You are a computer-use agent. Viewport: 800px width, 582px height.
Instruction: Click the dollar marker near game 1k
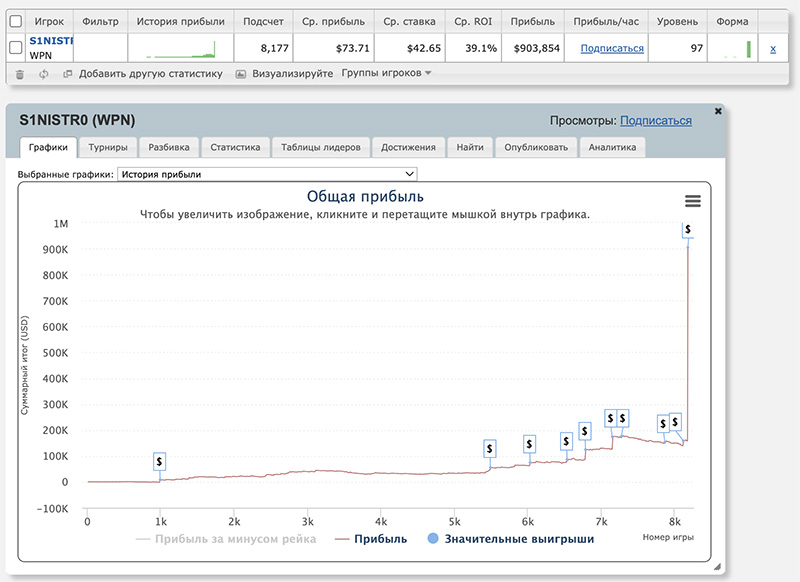[x=160, y=461]
